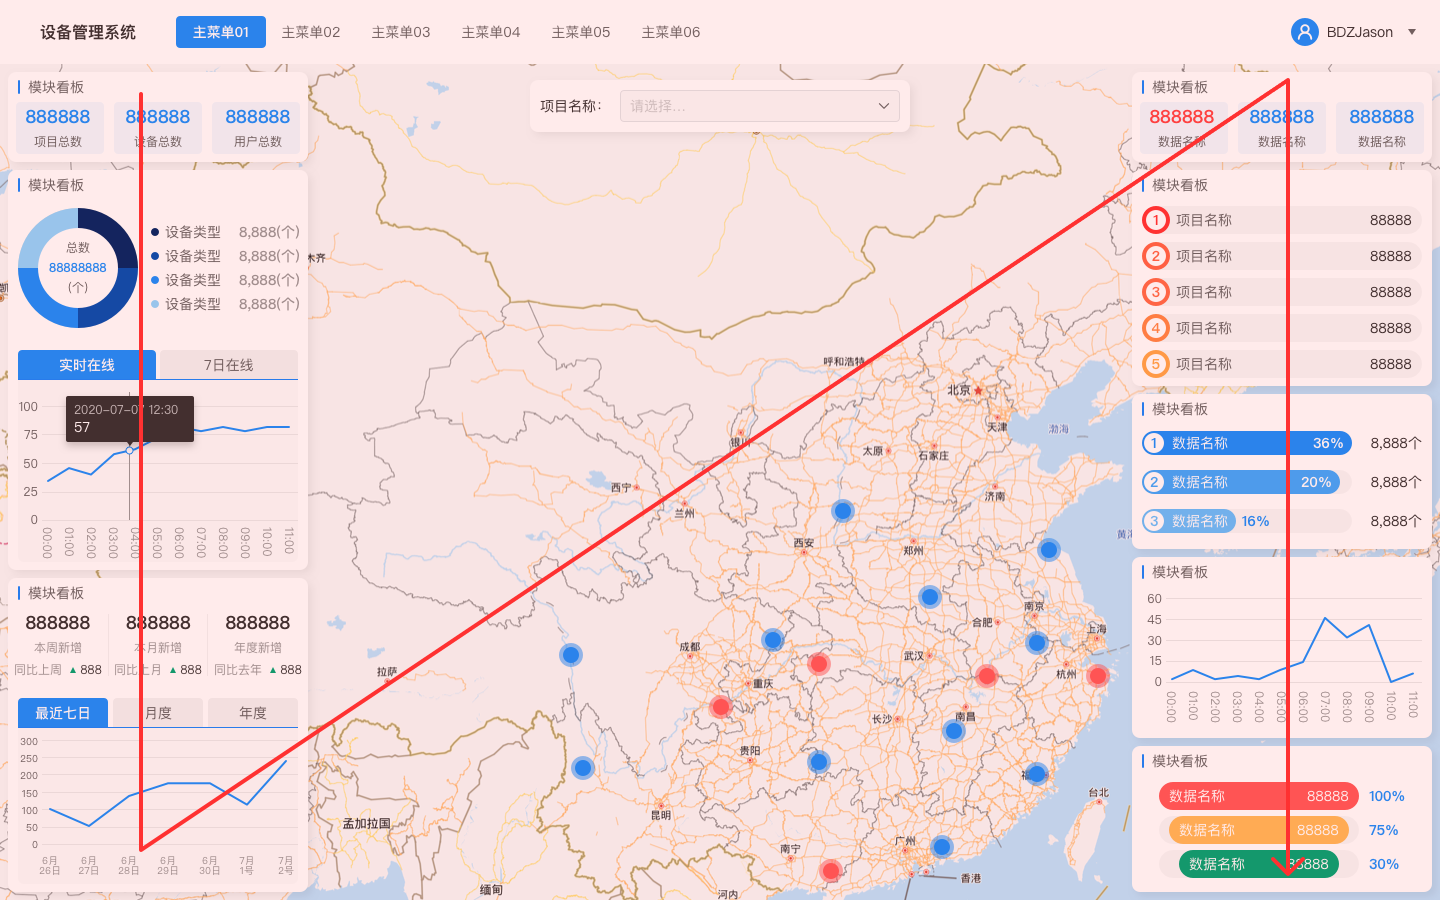Viewport: 1440px width, 900px height.
Task: Click the BDZJason user avatar icon
Action: pyautogui.click(x=1305, y=32)
